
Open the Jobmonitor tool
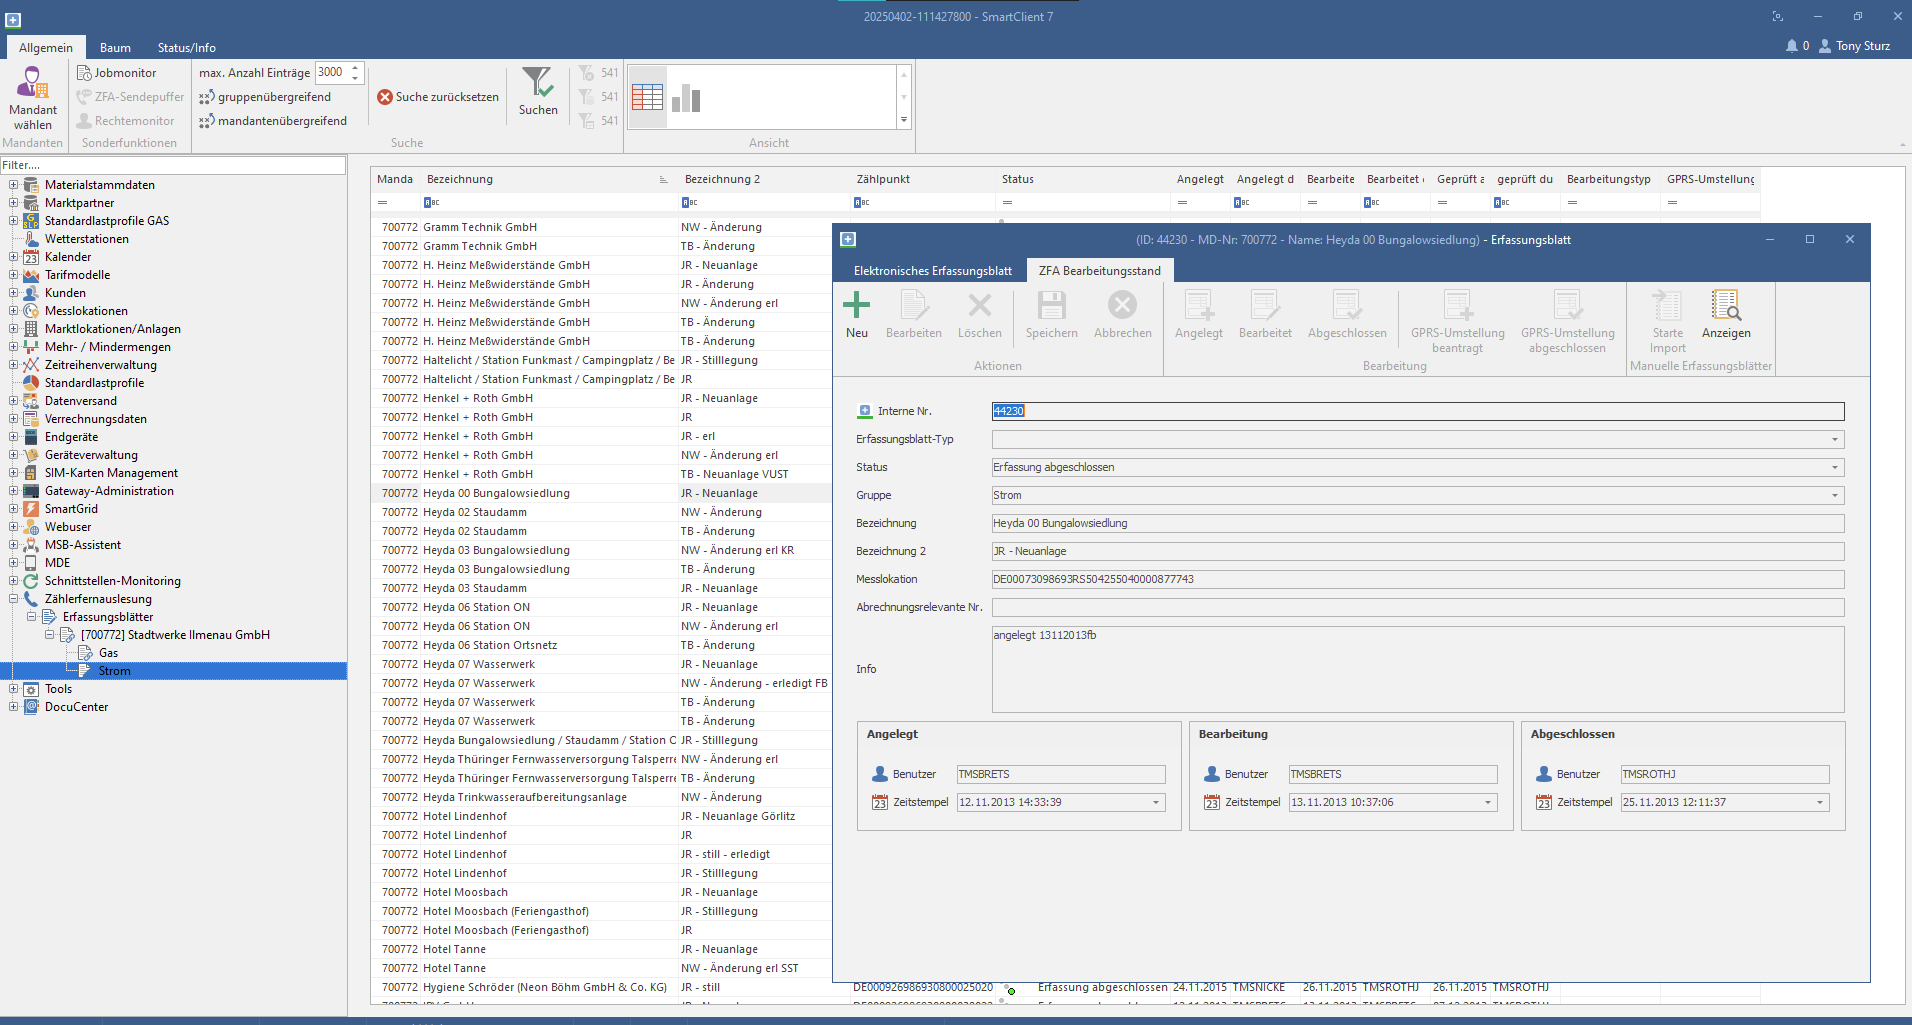coord(117,73)
